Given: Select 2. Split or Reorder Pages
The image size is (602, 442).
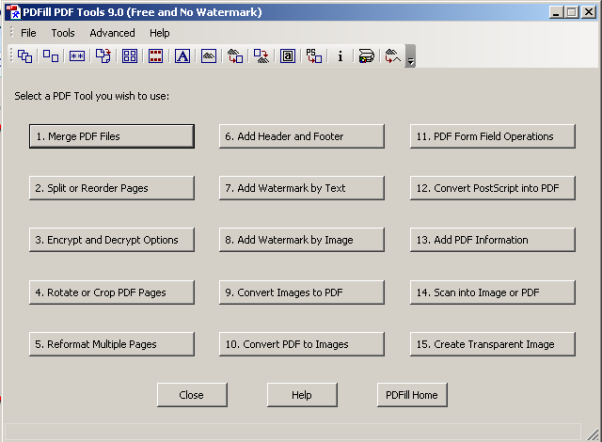Looking at the screenshot, I should (112, 188).
